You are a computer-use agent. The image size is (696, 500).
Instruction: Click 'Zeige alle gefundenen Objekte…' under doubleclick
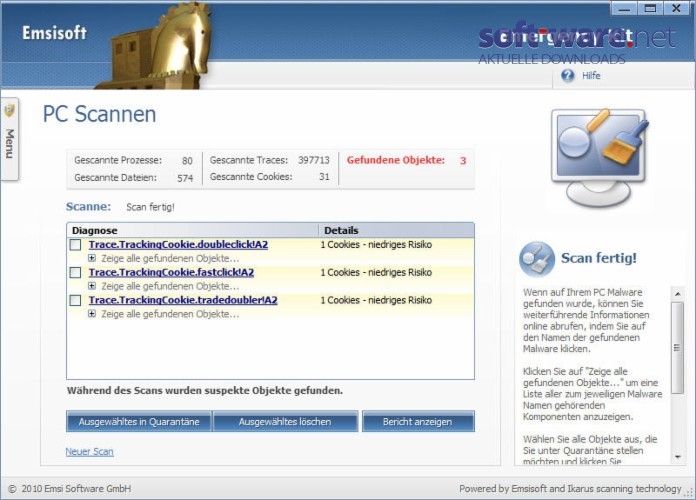(170, 258)
